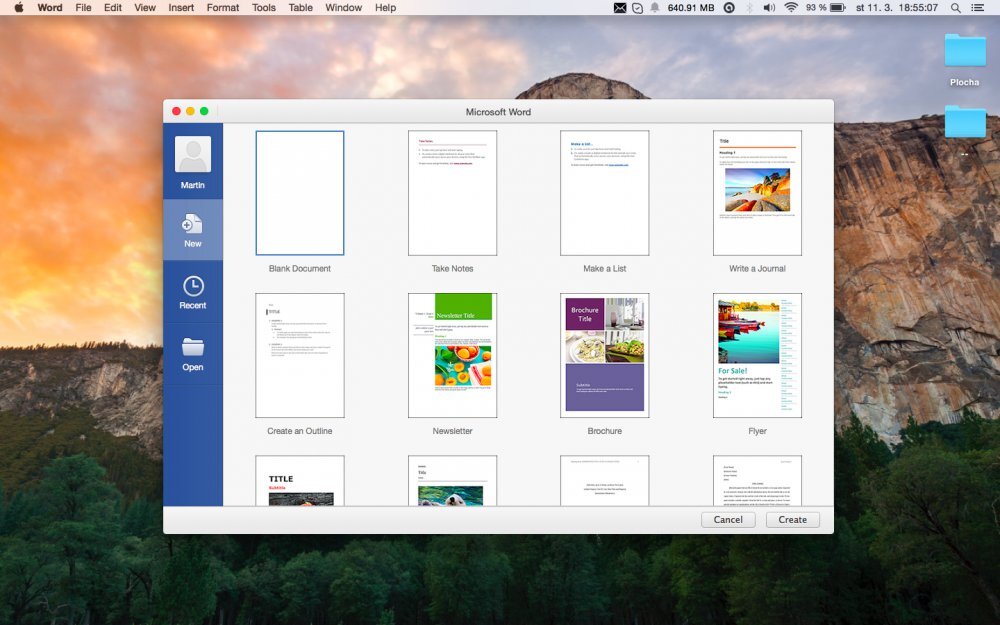
Task: Pick the Brochure template
Action: pyautogui.click(x=604, y=356)
